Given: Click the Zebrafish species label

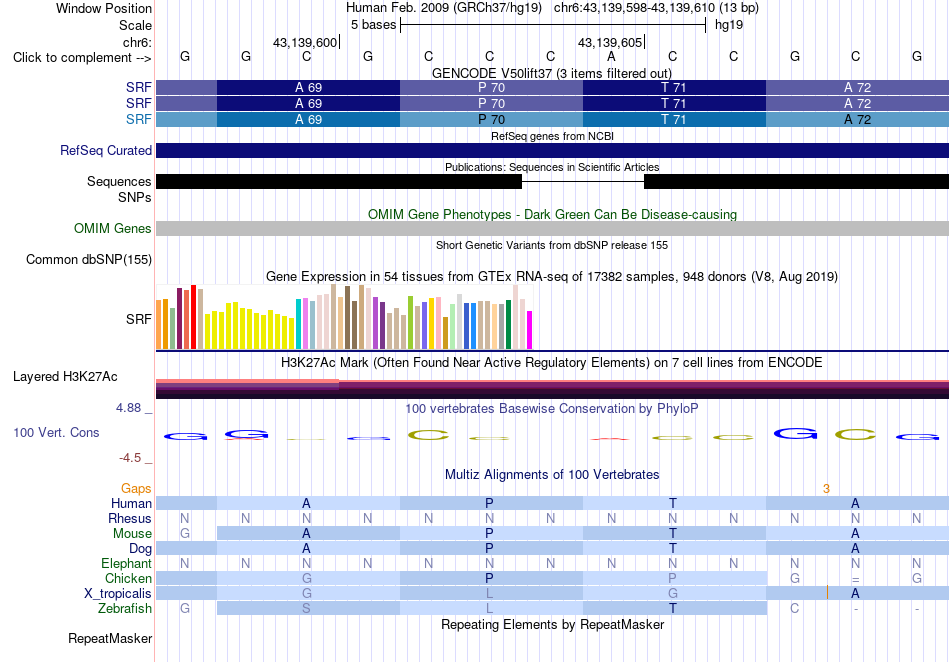Looking at the screenshot, I should [x=125, y=609].
